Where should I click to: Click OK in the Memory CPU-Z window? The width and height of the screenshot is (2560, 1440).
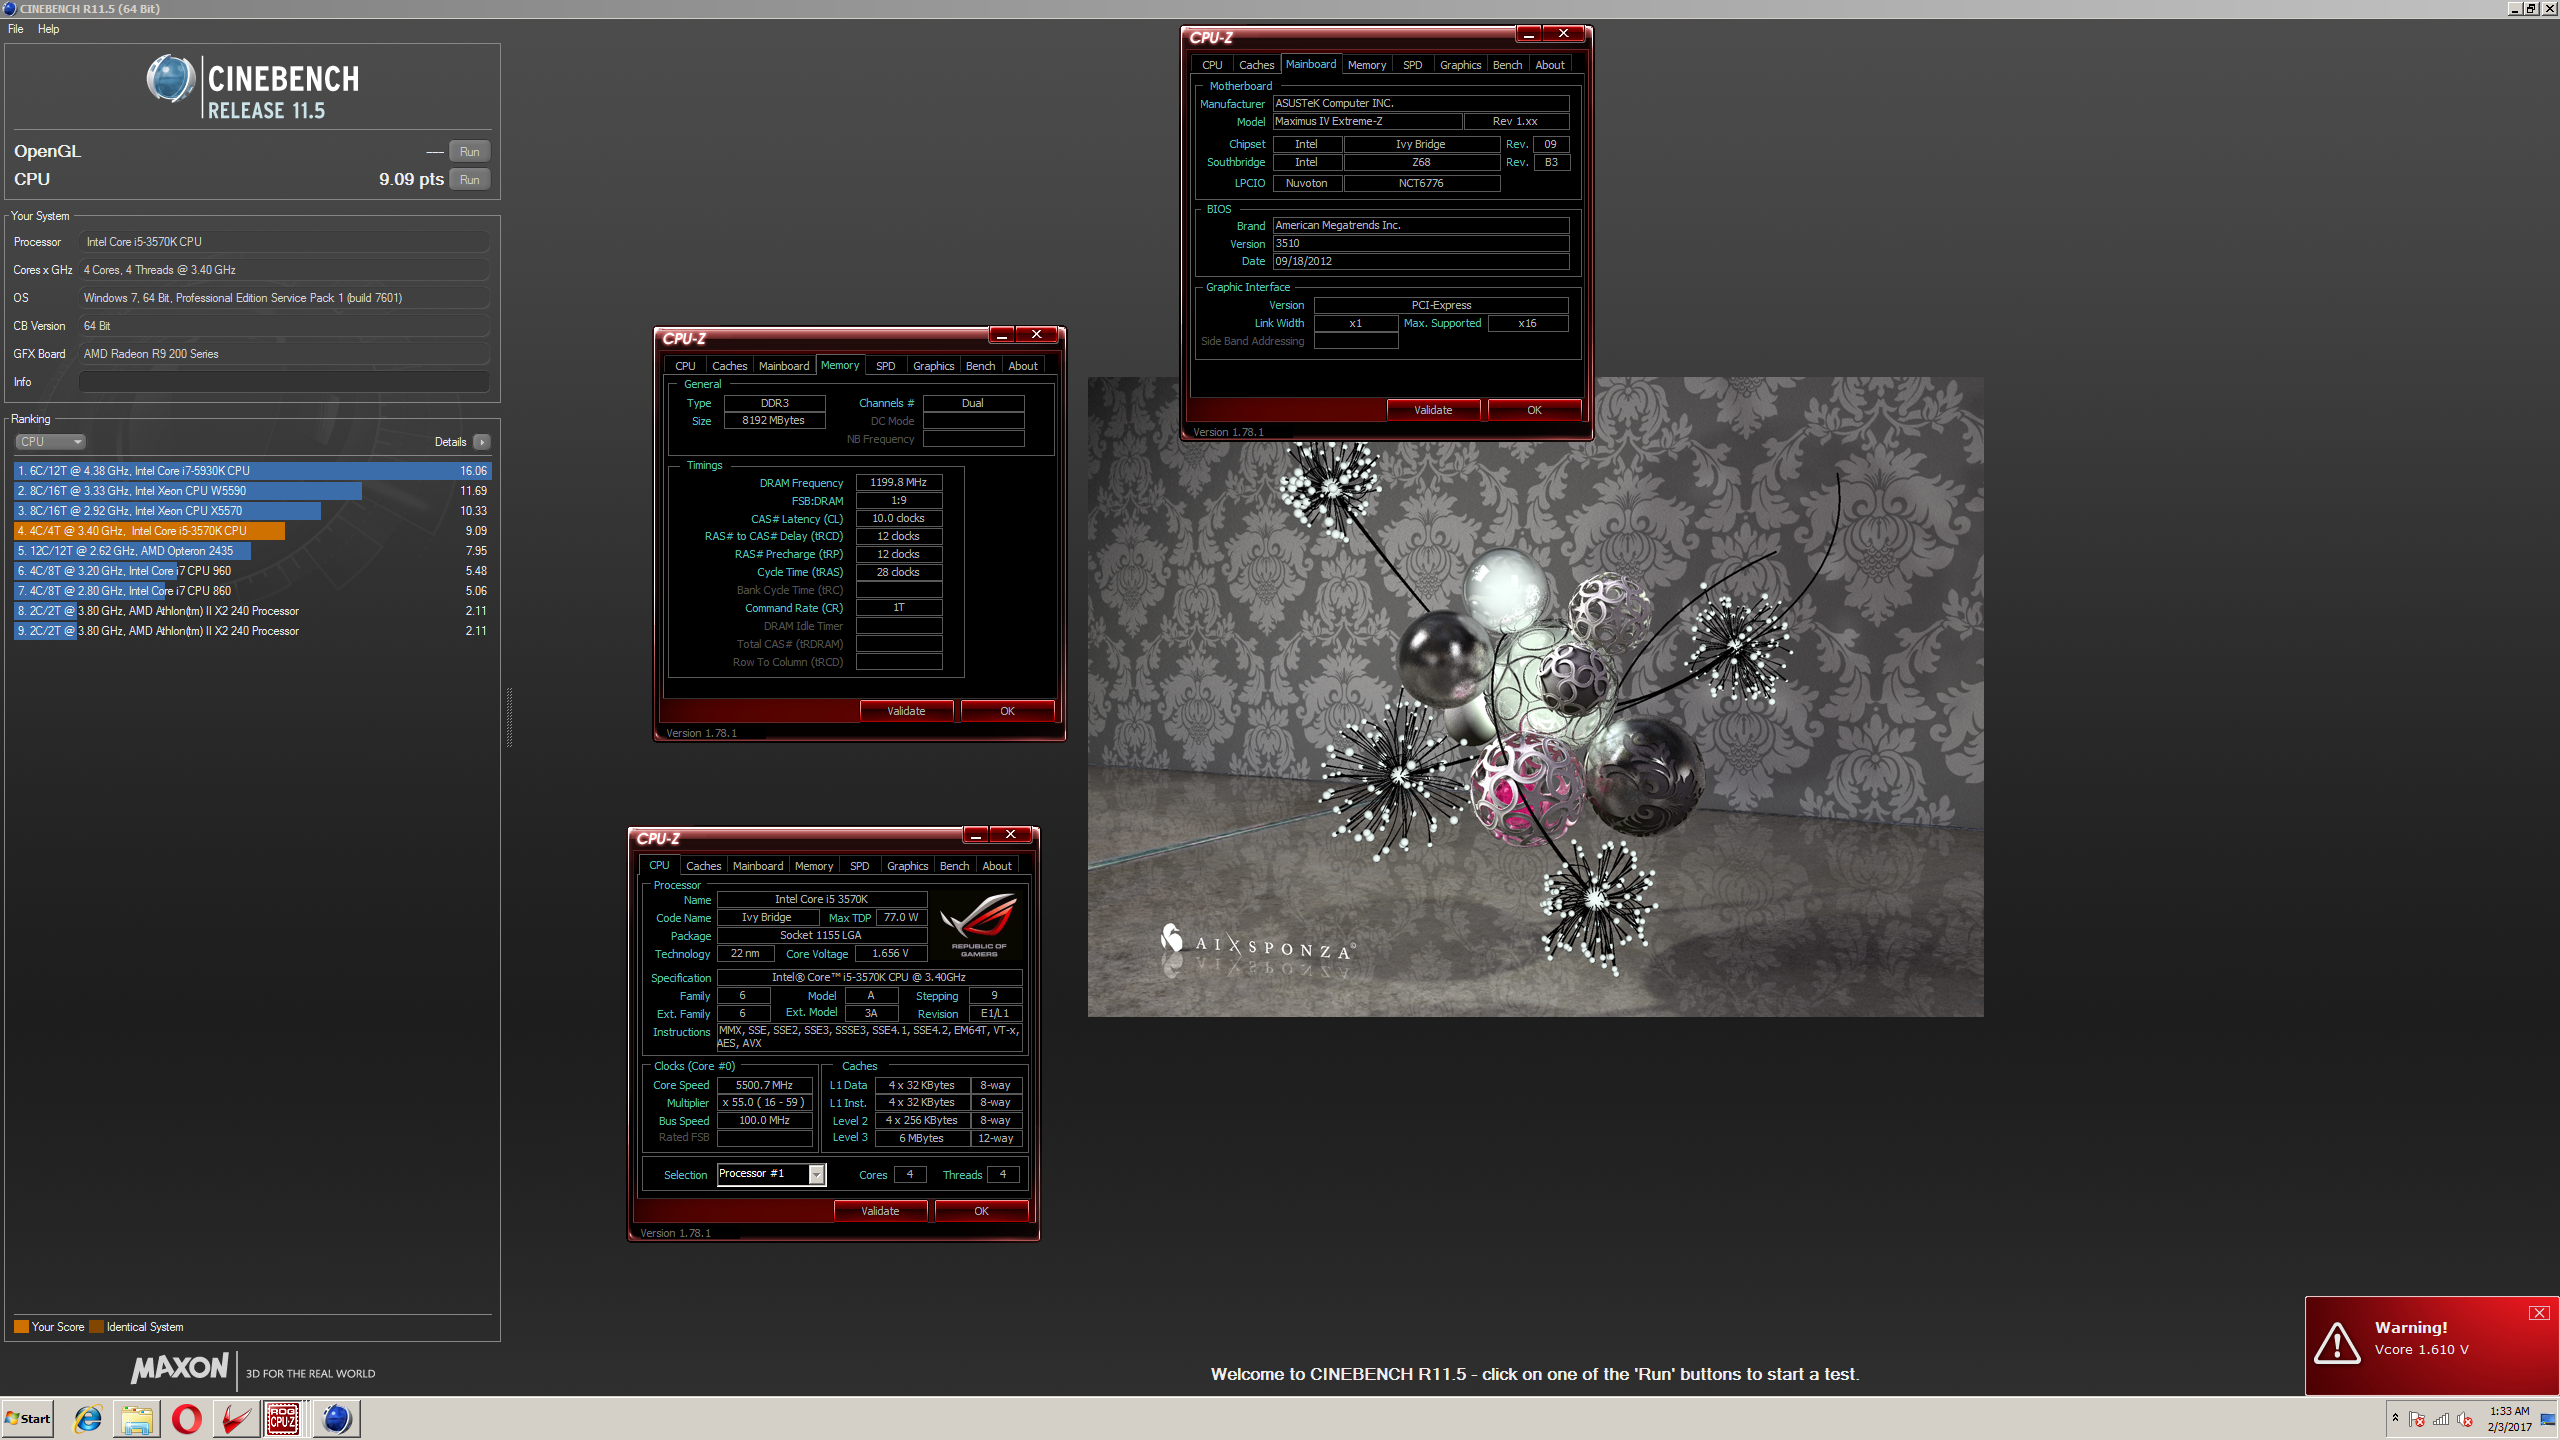coord(1007,711)
